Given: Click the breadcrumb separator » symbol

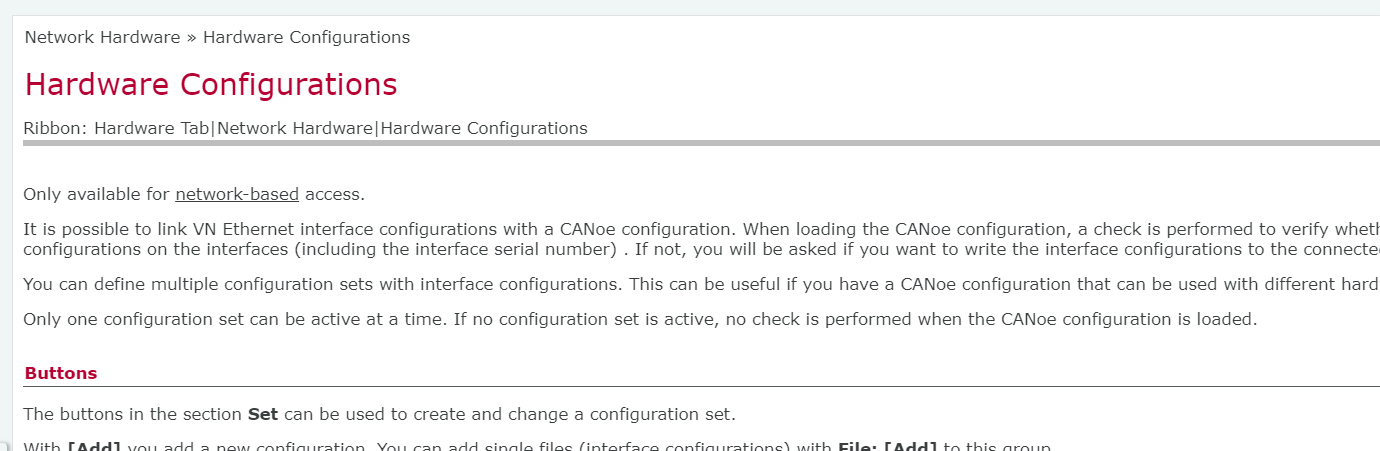Looking at the screenshot, I should click(x=191, y=38).
